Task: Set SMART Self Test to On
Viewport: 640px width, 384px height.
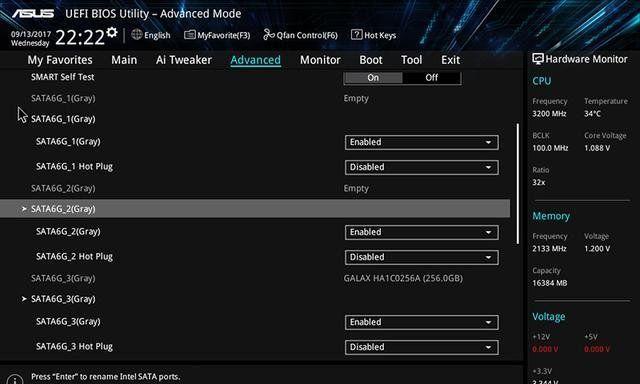Action: (373, 78)
